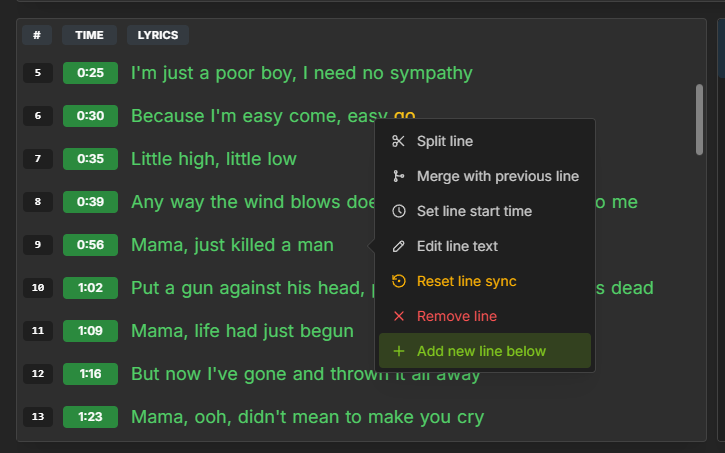Select lyric "Mama, just killed a man"
Image resolution: width=725 pixels, height=453 pixels.
[x=232, y=245]
